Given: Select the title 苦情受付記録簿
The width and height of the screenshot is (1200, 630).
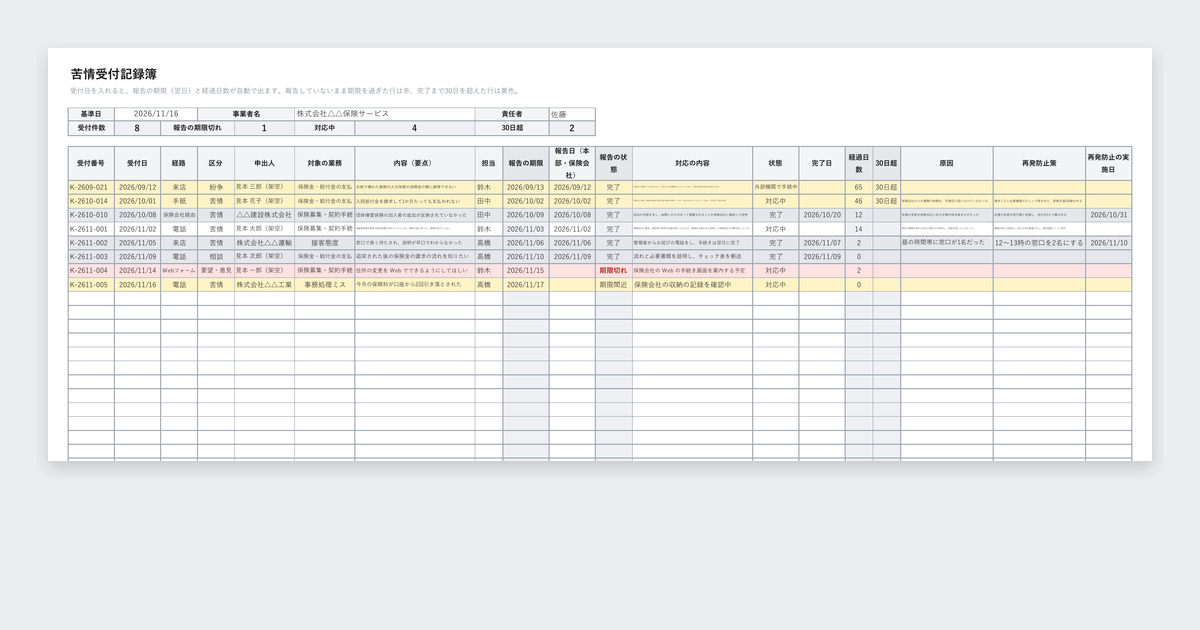Looking at the screenshot, I should (x=114, y=74).
